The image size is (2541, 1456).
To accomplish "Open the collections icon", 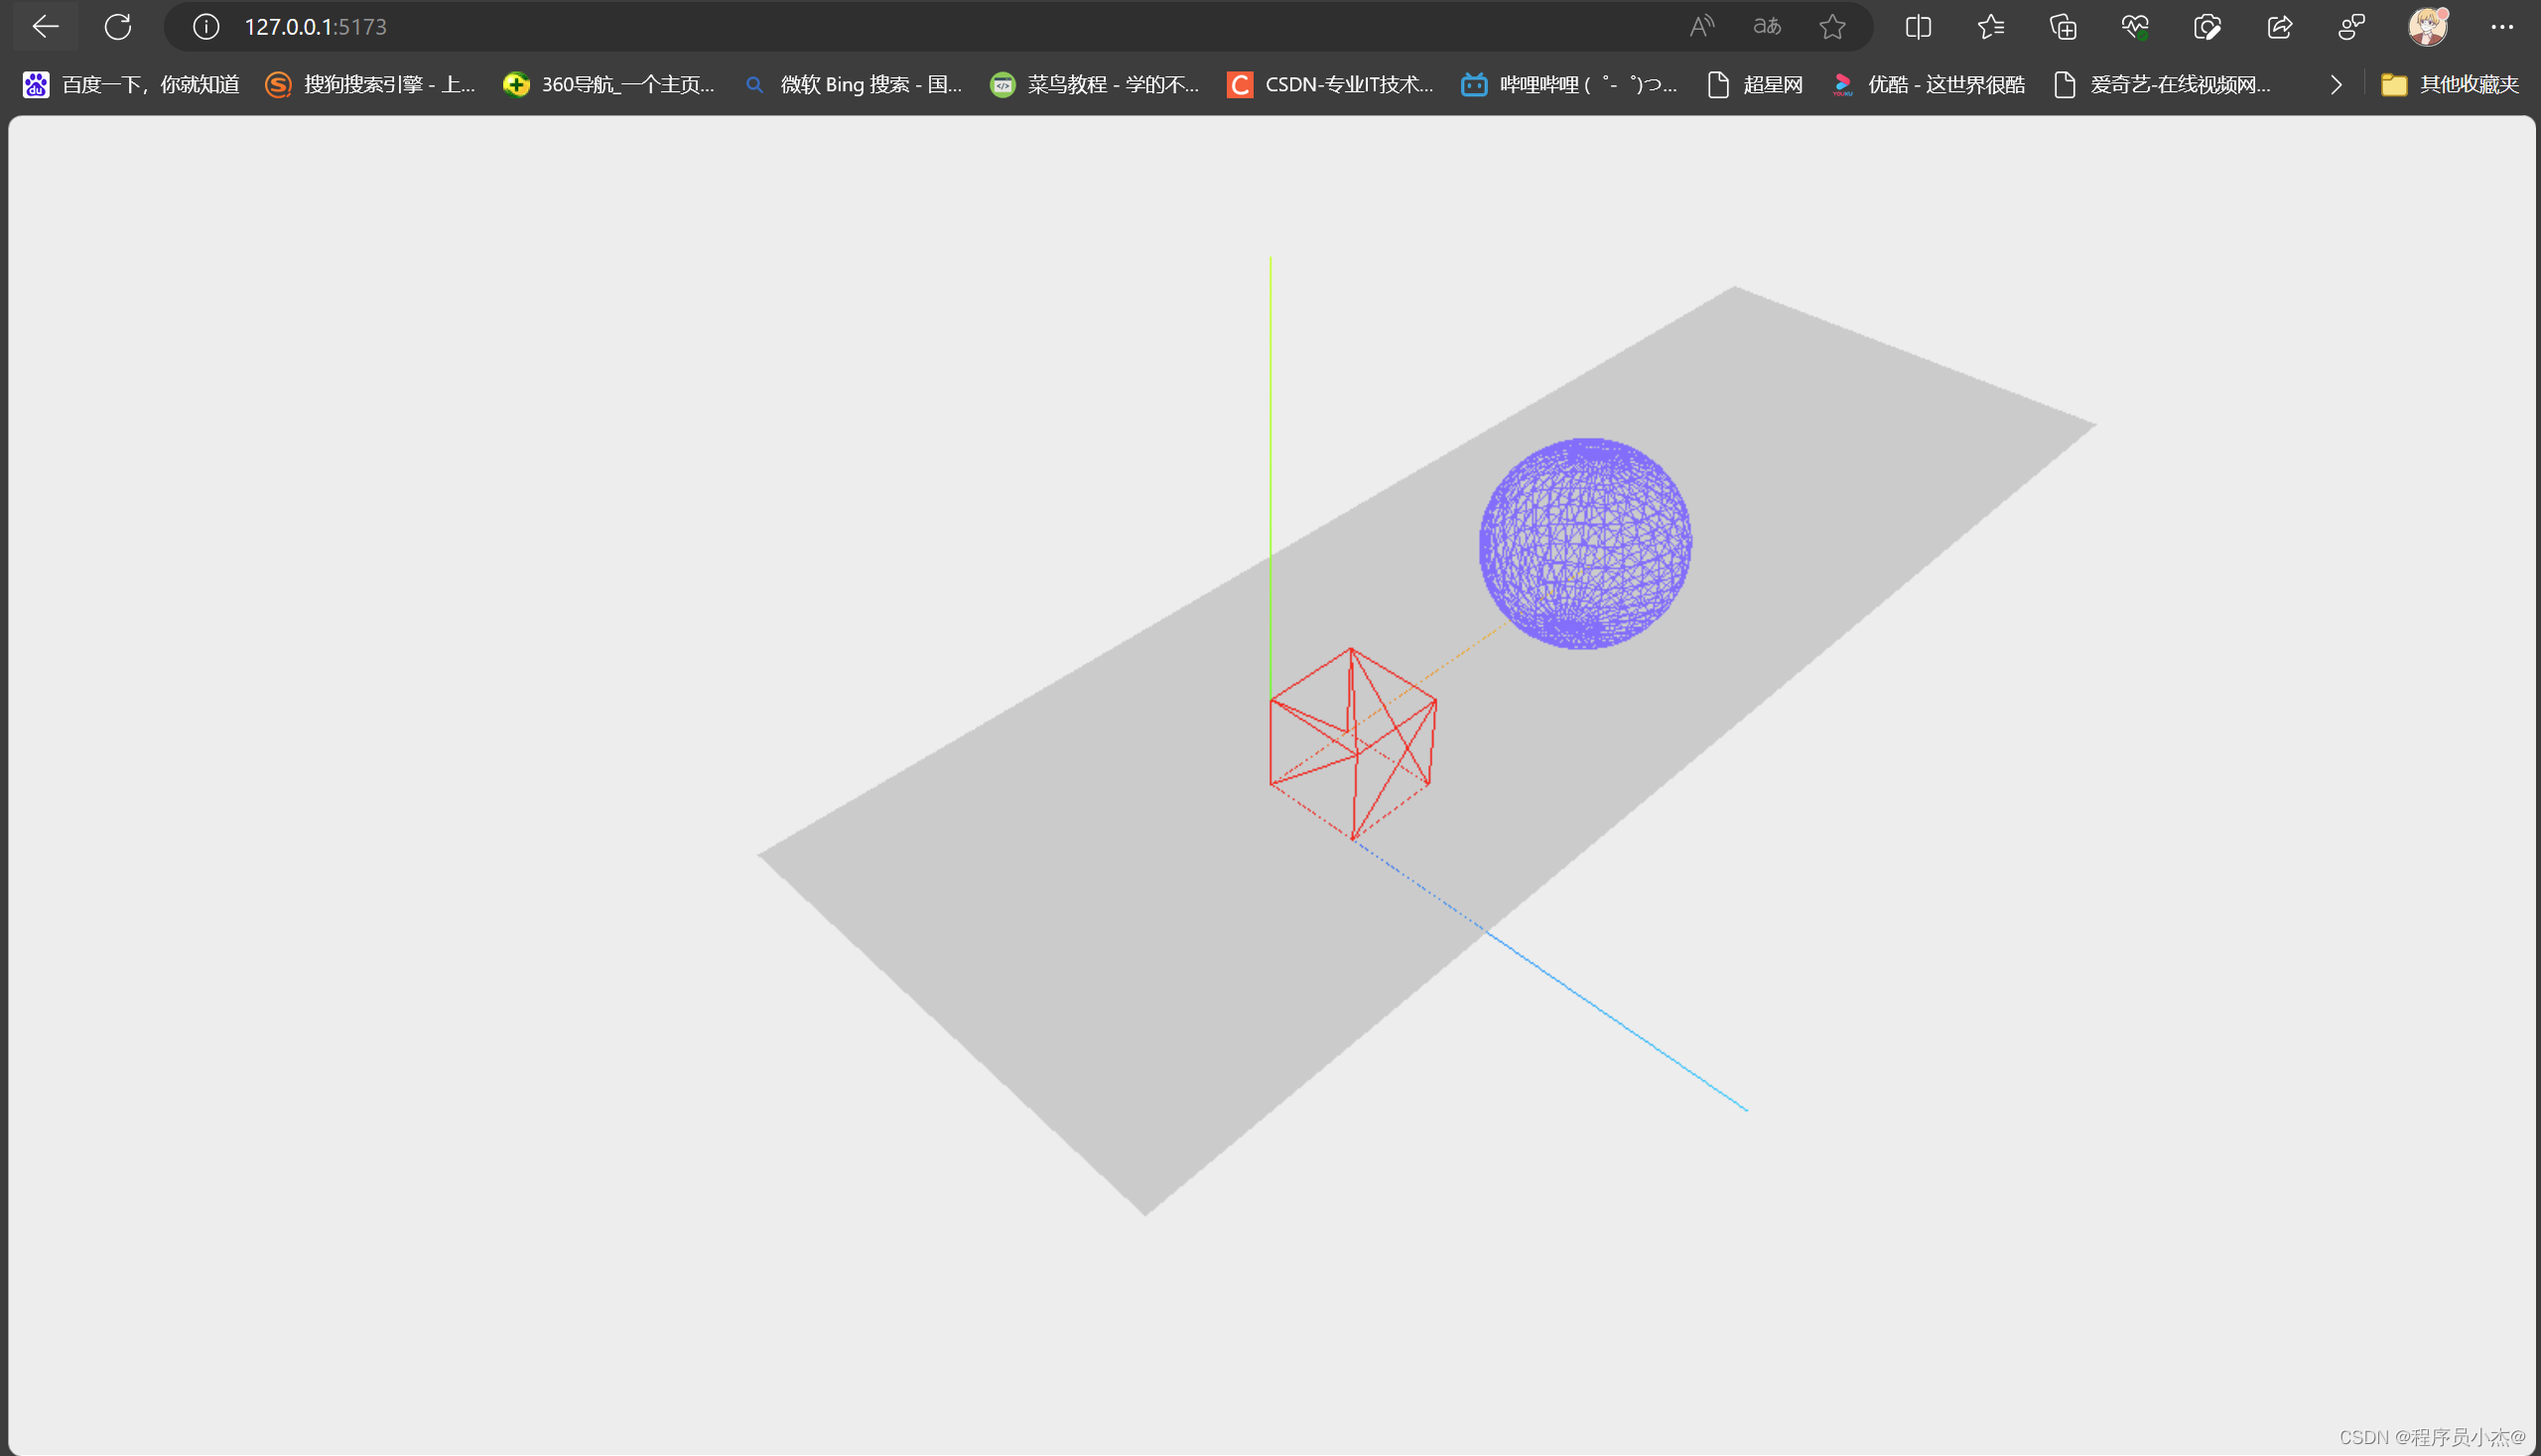I will 2063,27.
